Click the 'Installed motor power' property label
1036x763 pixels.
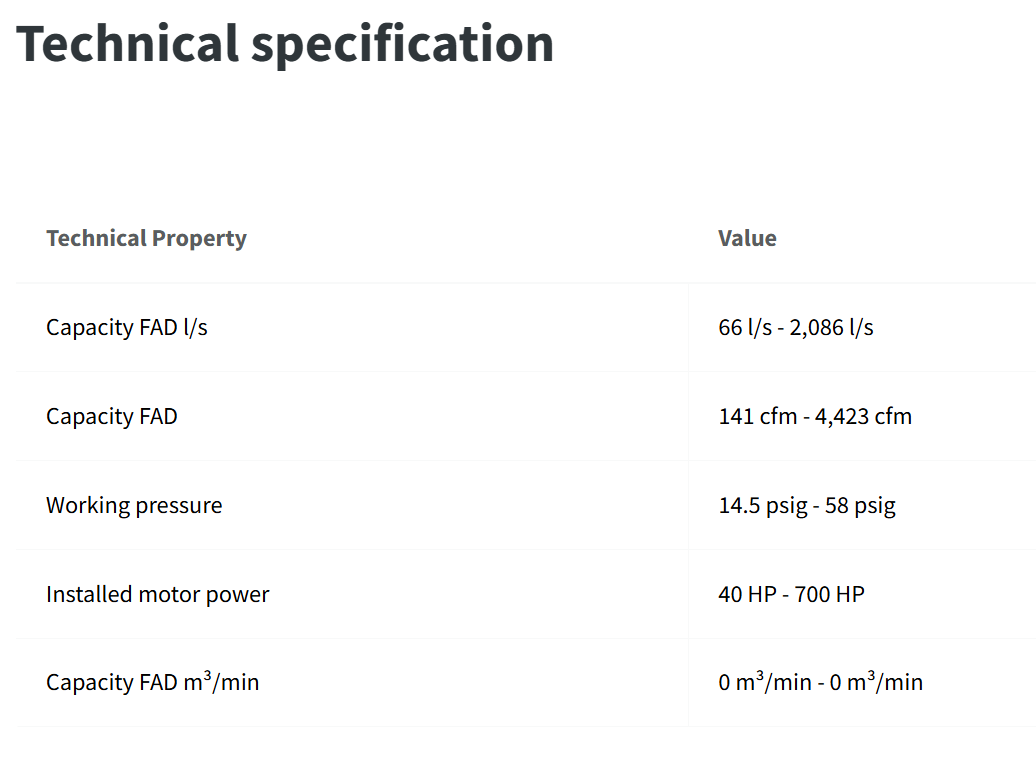coord(158,594)
